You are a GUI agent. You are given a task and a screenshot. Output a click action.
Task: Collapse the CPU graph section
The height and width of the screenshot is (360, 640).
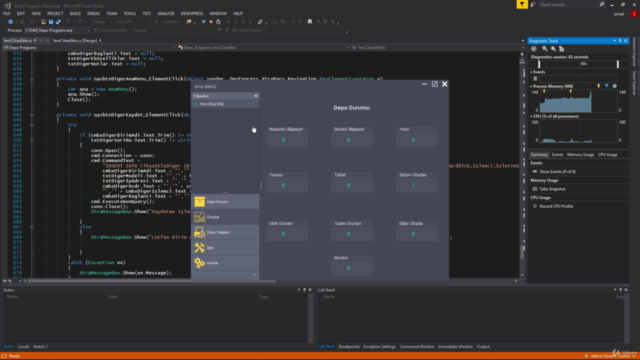point(531,116)
